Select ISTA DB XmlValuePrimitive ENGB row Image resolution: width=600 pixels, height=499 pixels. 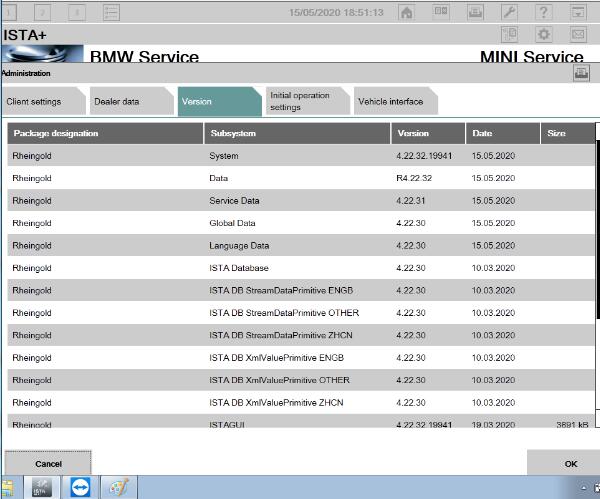click(301, 357)
